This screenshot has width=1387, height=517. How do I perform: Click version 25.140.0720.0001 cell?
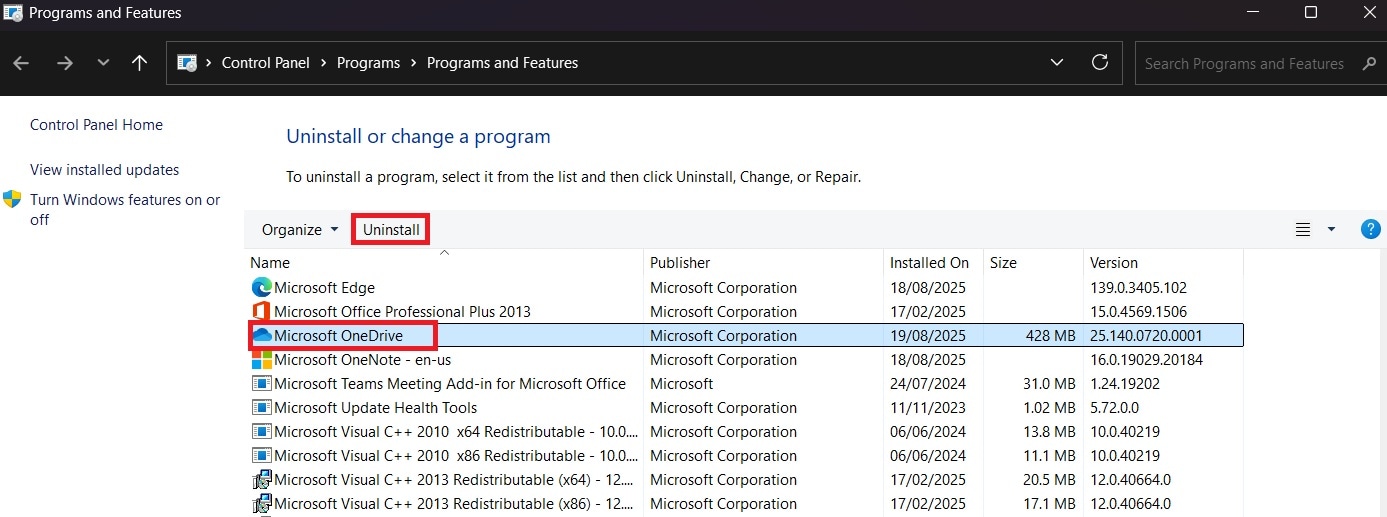pos(1146,336)
